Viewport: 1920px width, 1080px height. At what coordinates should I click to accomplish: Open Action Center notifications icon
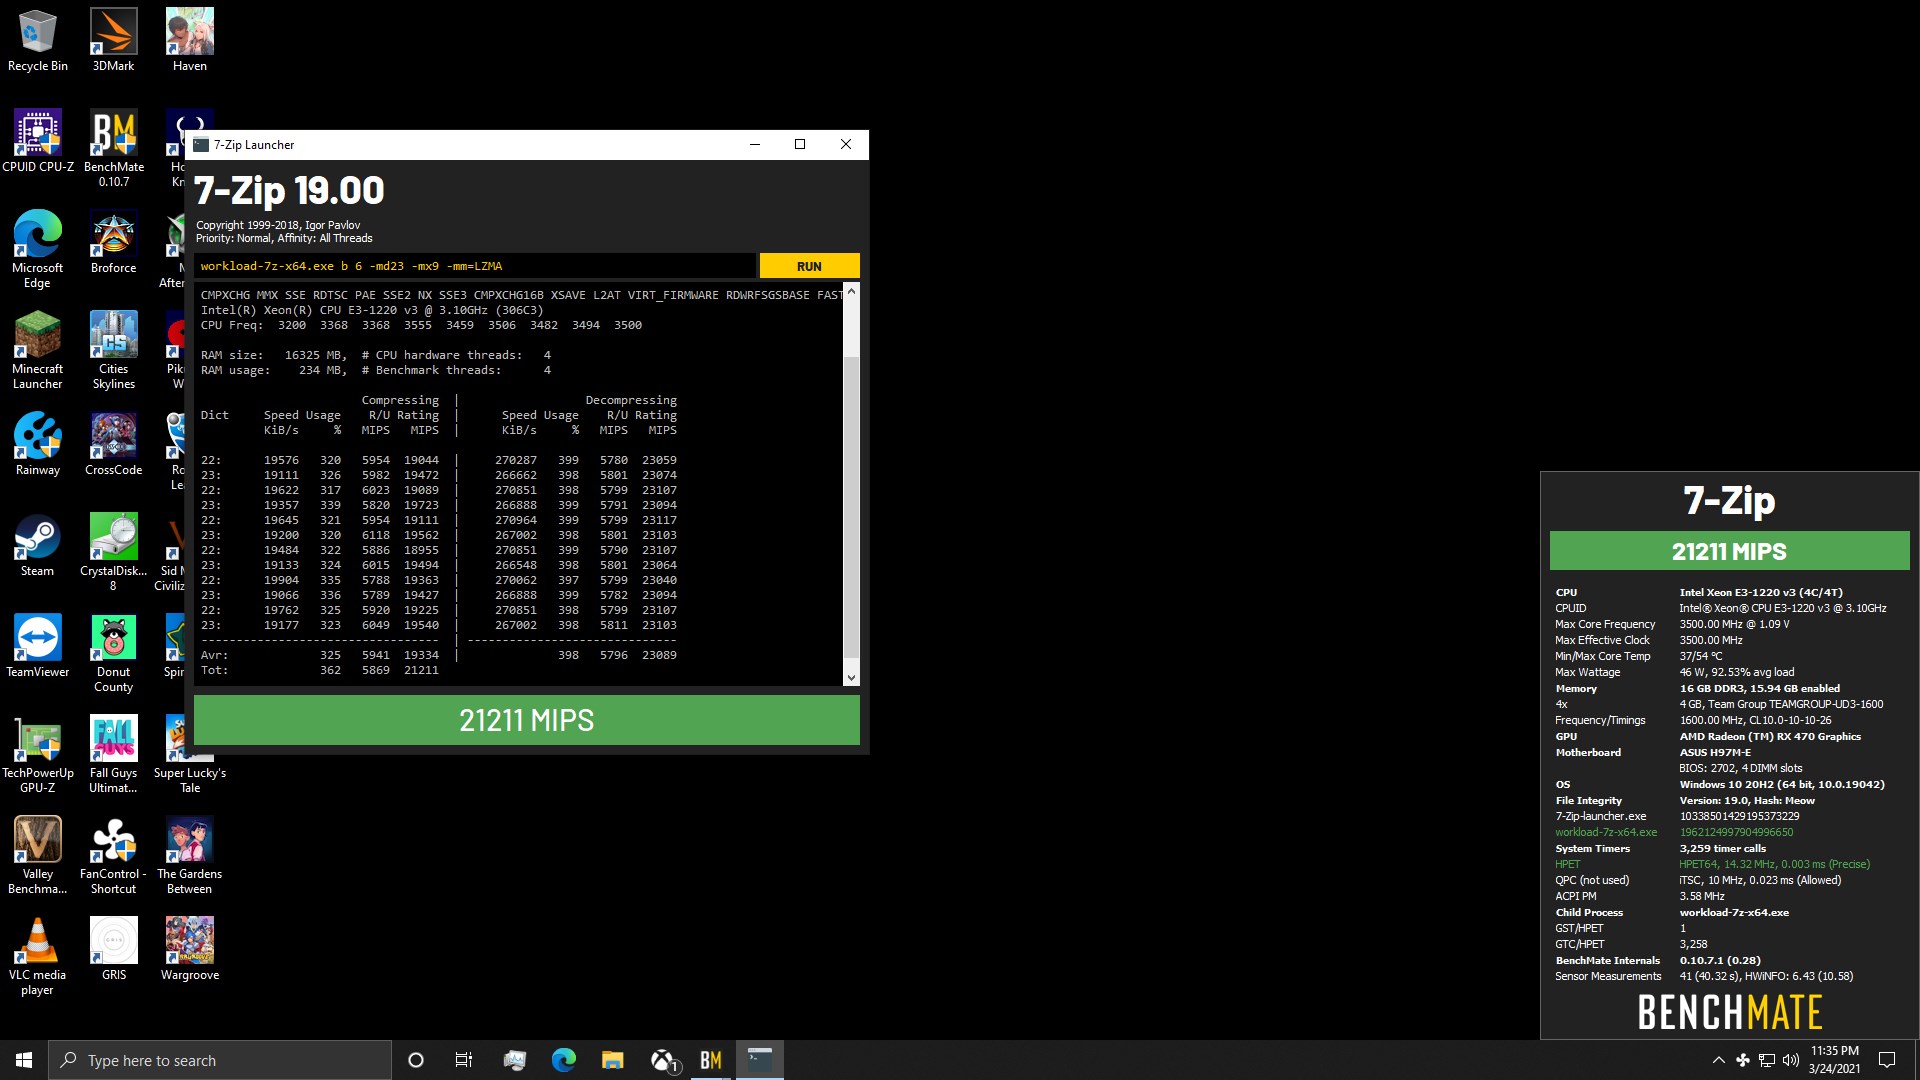pos(1887,1060)
